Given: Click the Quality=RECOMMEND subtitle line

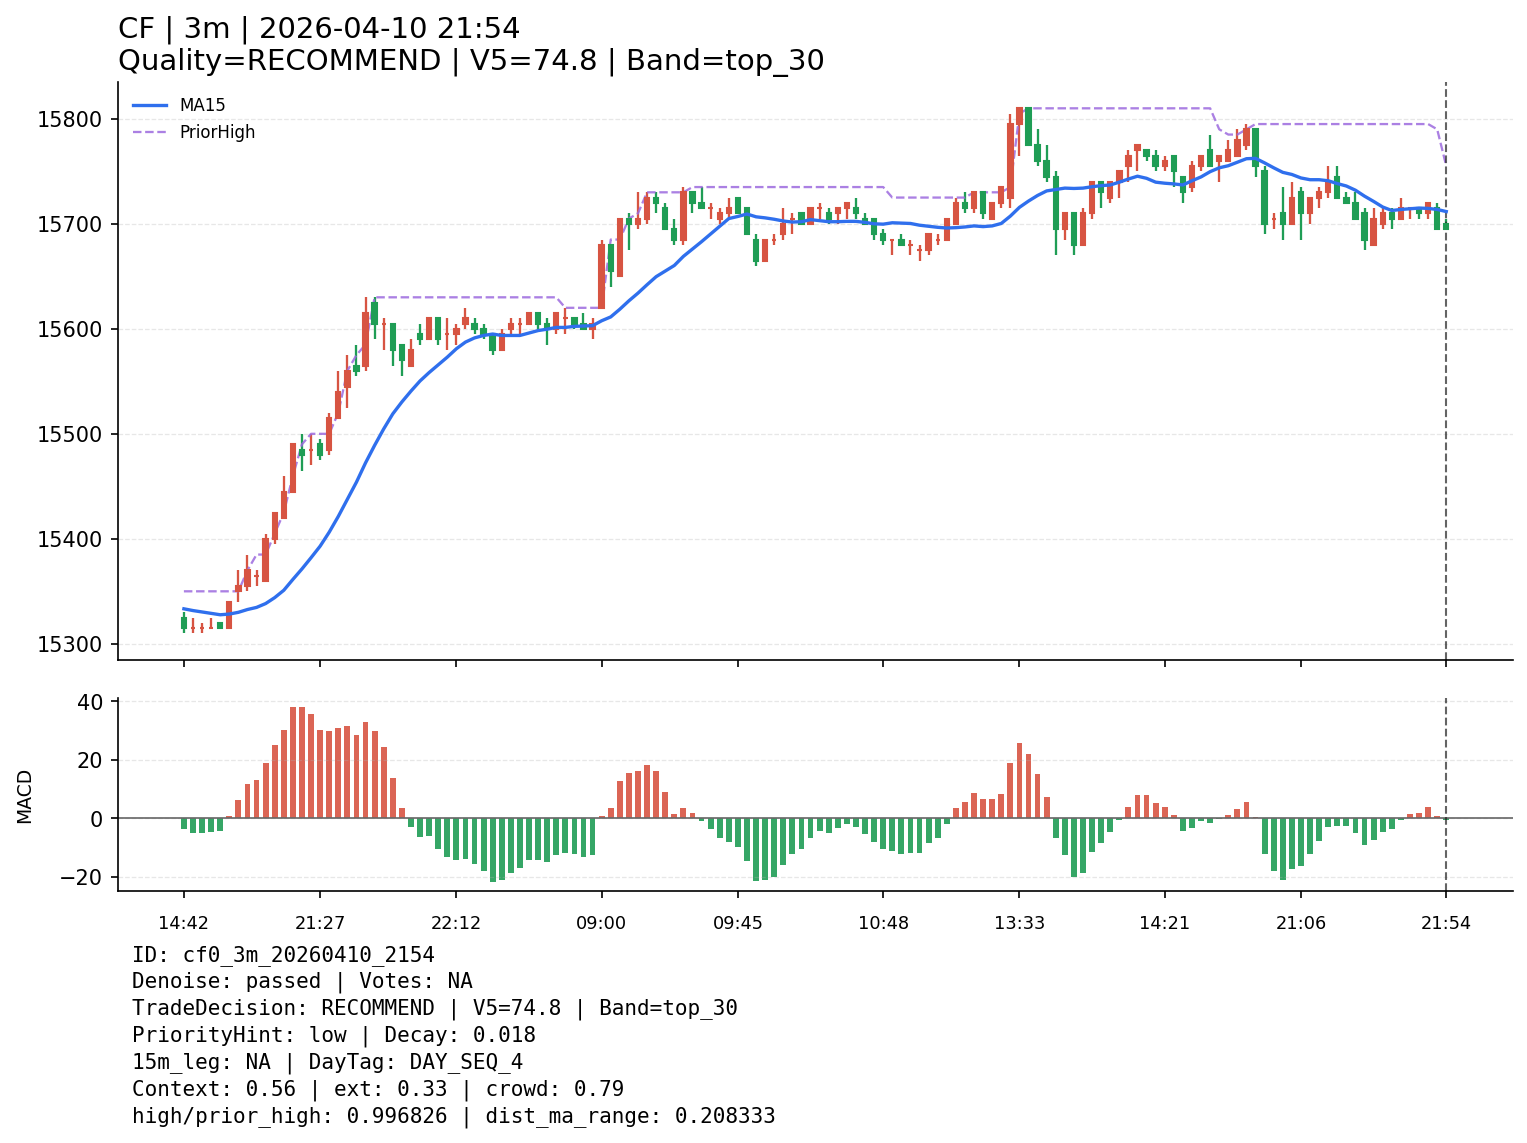Looking at the screenshot, I should point(471,61).
